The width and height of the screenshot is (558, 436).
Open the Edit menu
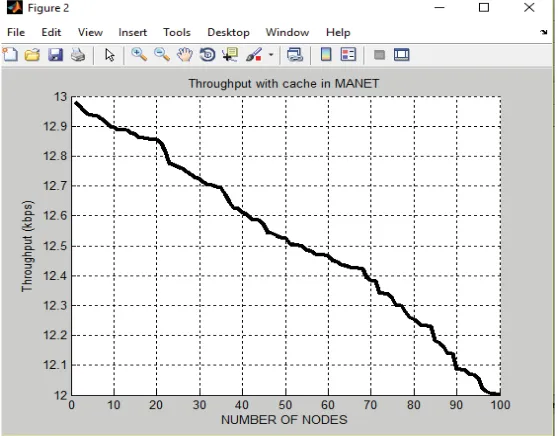coord(51,32)
